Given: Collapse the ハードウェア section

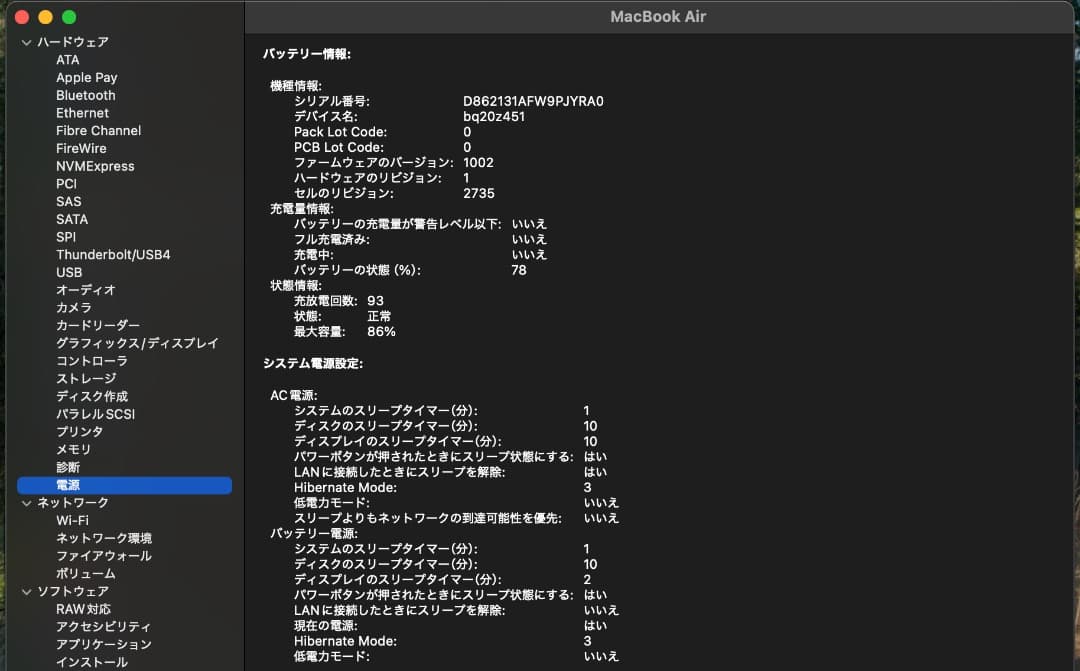Looking at the screenshot, I should pos(24,42).
